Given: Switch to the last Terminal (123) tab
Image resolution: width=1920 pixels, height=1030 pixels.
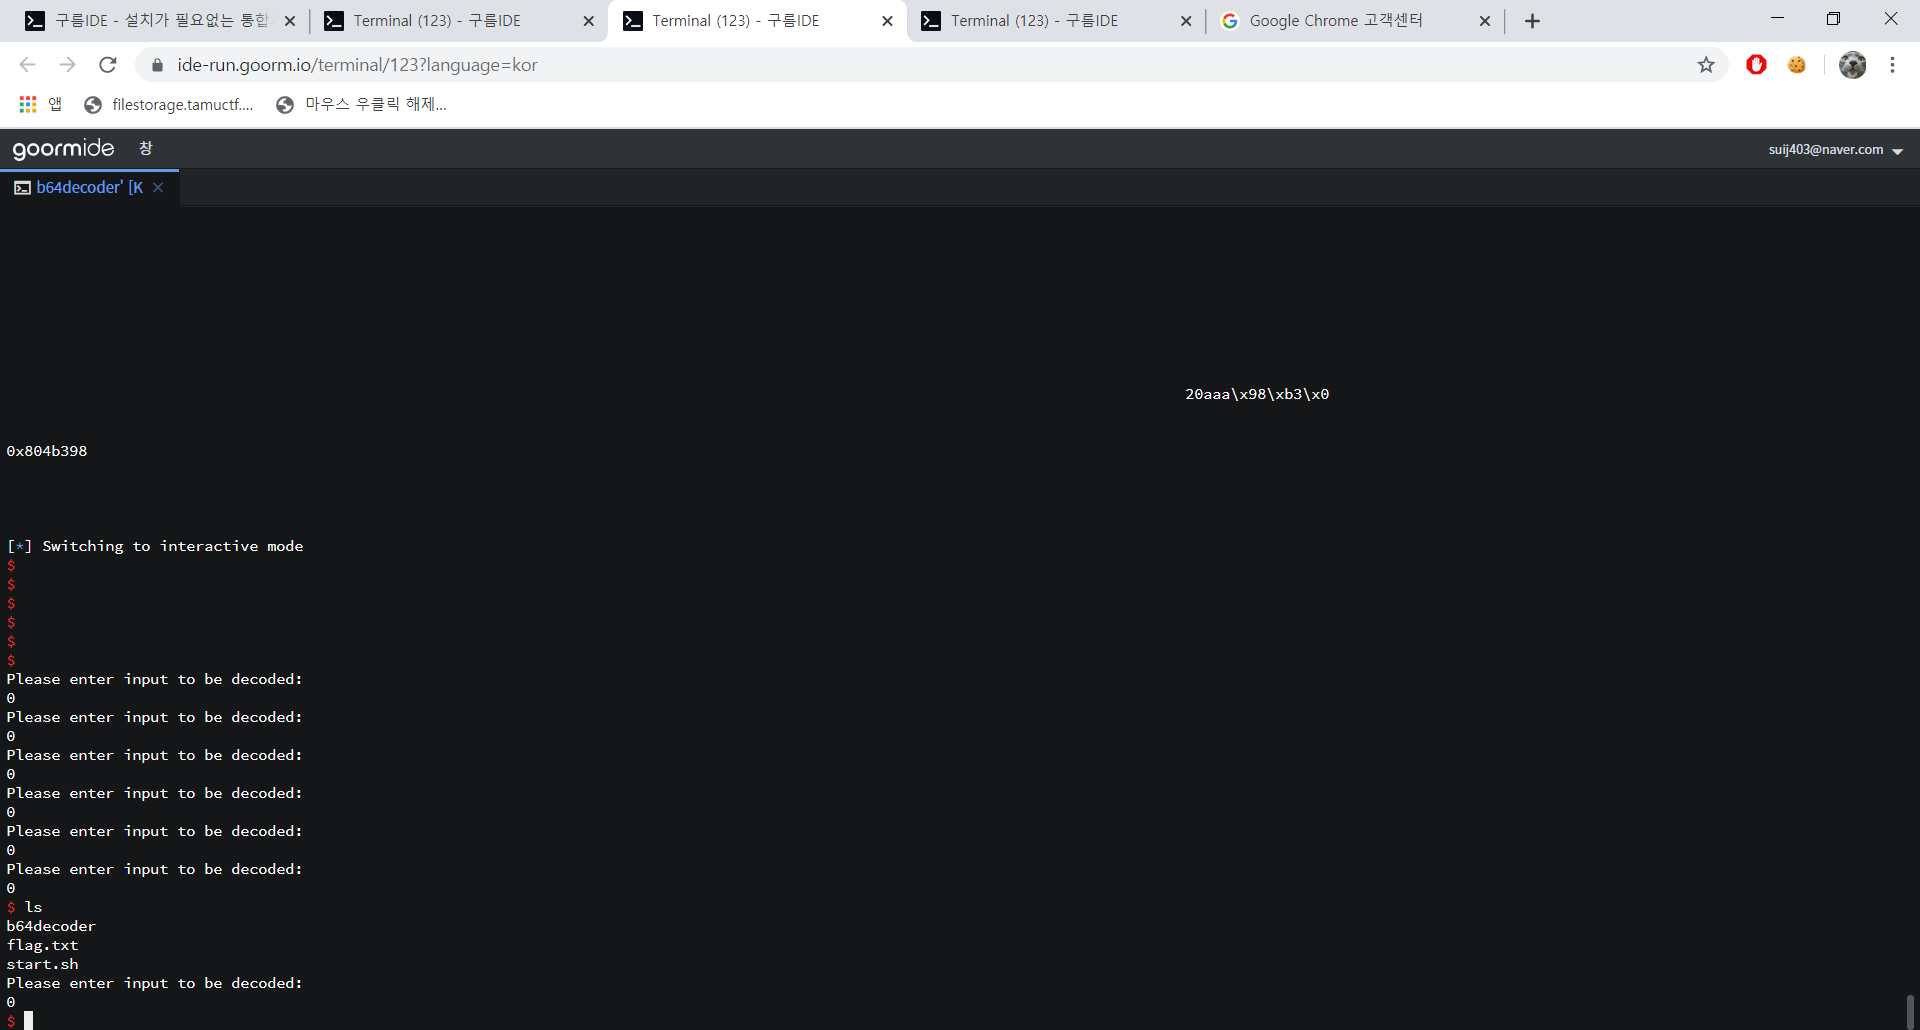Looking at the screenshot, I should (x=1055, y=21).
